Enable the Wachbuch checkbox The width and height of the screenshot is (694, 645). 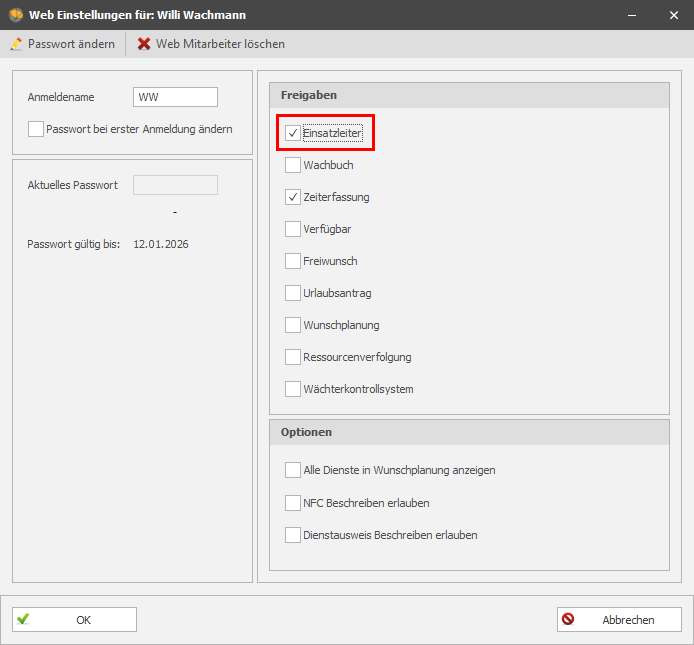[x=293, y=165]
